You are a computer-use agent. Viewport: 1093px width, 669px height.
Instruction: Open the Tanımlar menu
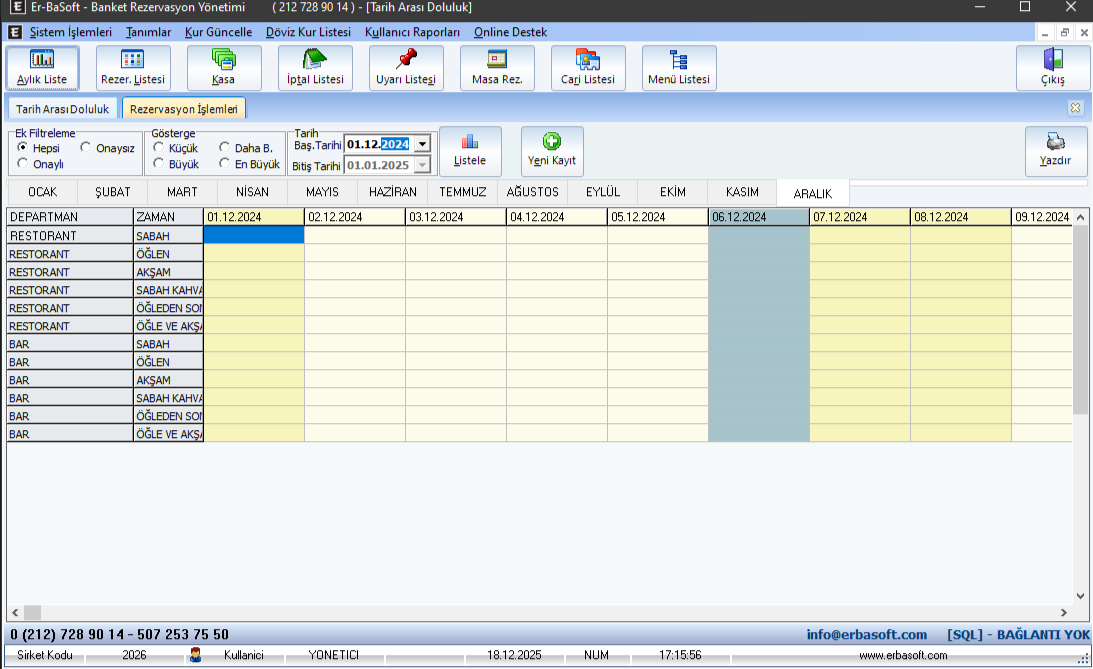148,32
